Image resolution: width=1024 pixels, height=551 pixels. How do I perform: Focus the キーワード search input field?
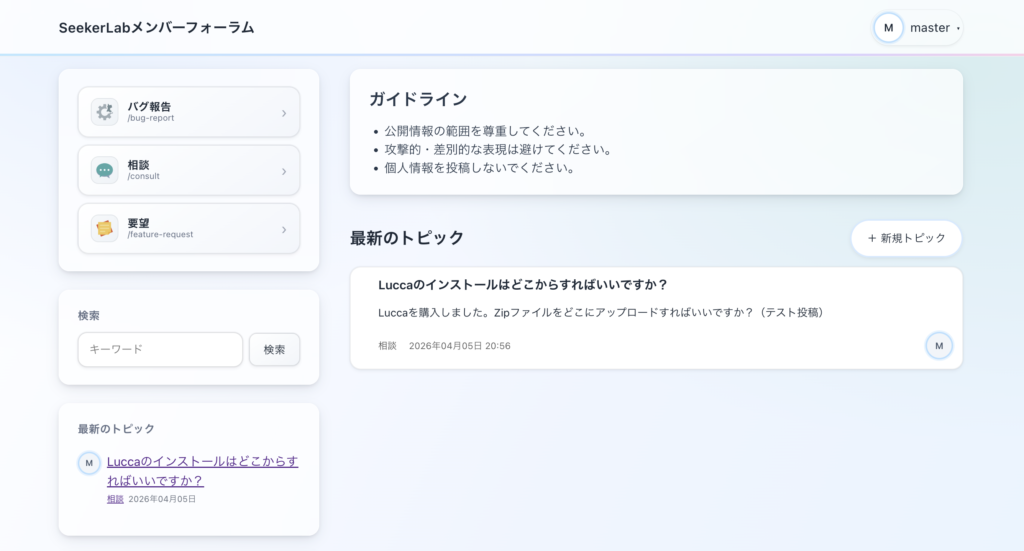160,350
